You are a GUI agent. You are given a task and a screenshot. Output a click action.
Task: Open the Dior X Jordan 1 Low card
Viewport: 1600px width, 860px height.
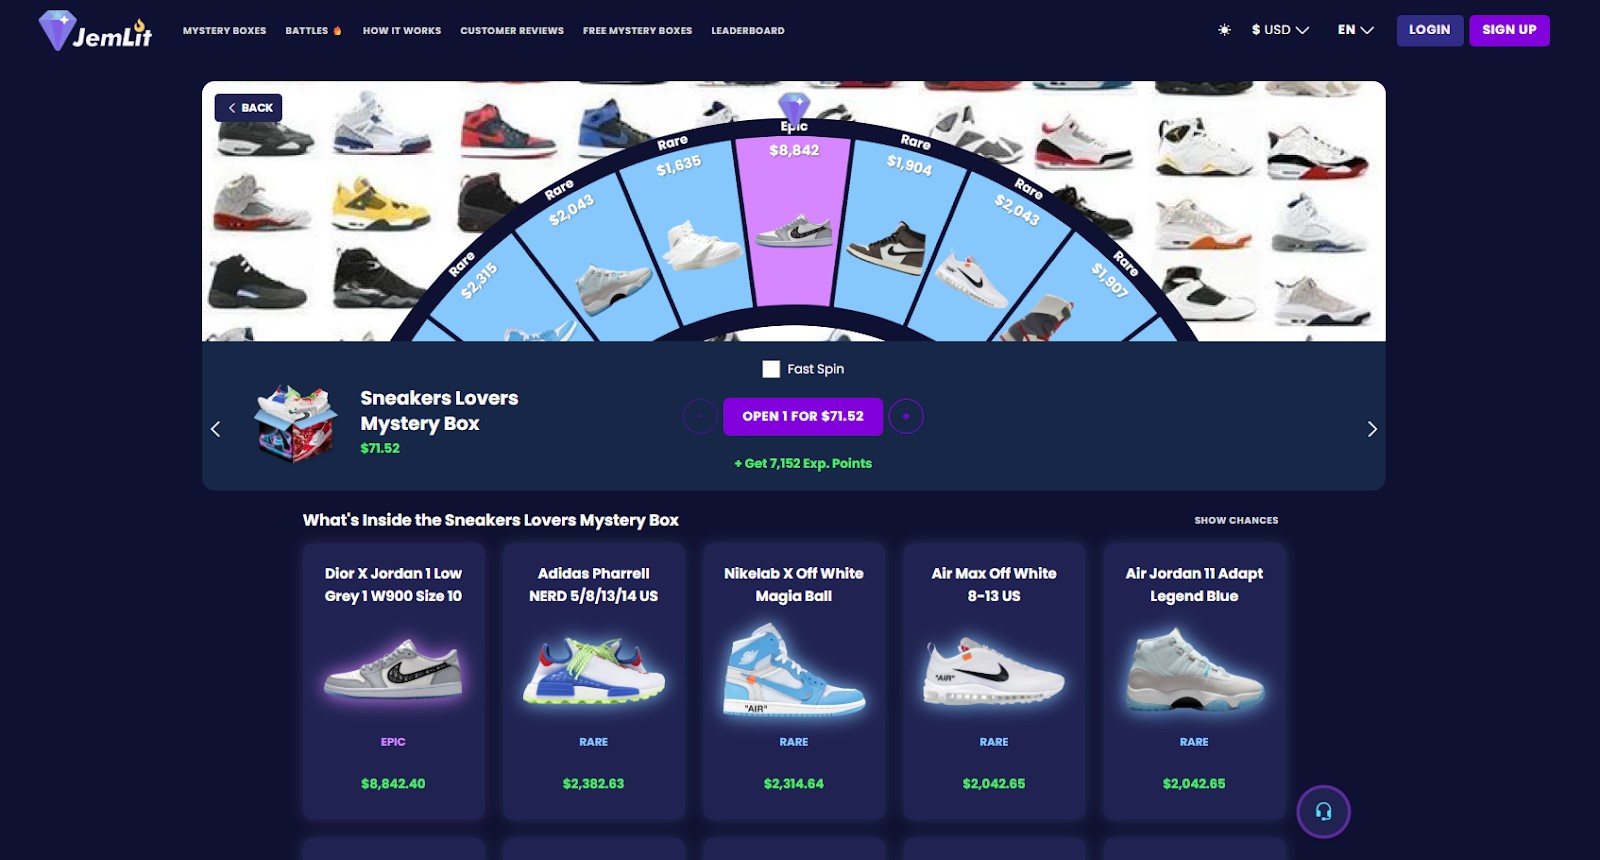[394, 681]
